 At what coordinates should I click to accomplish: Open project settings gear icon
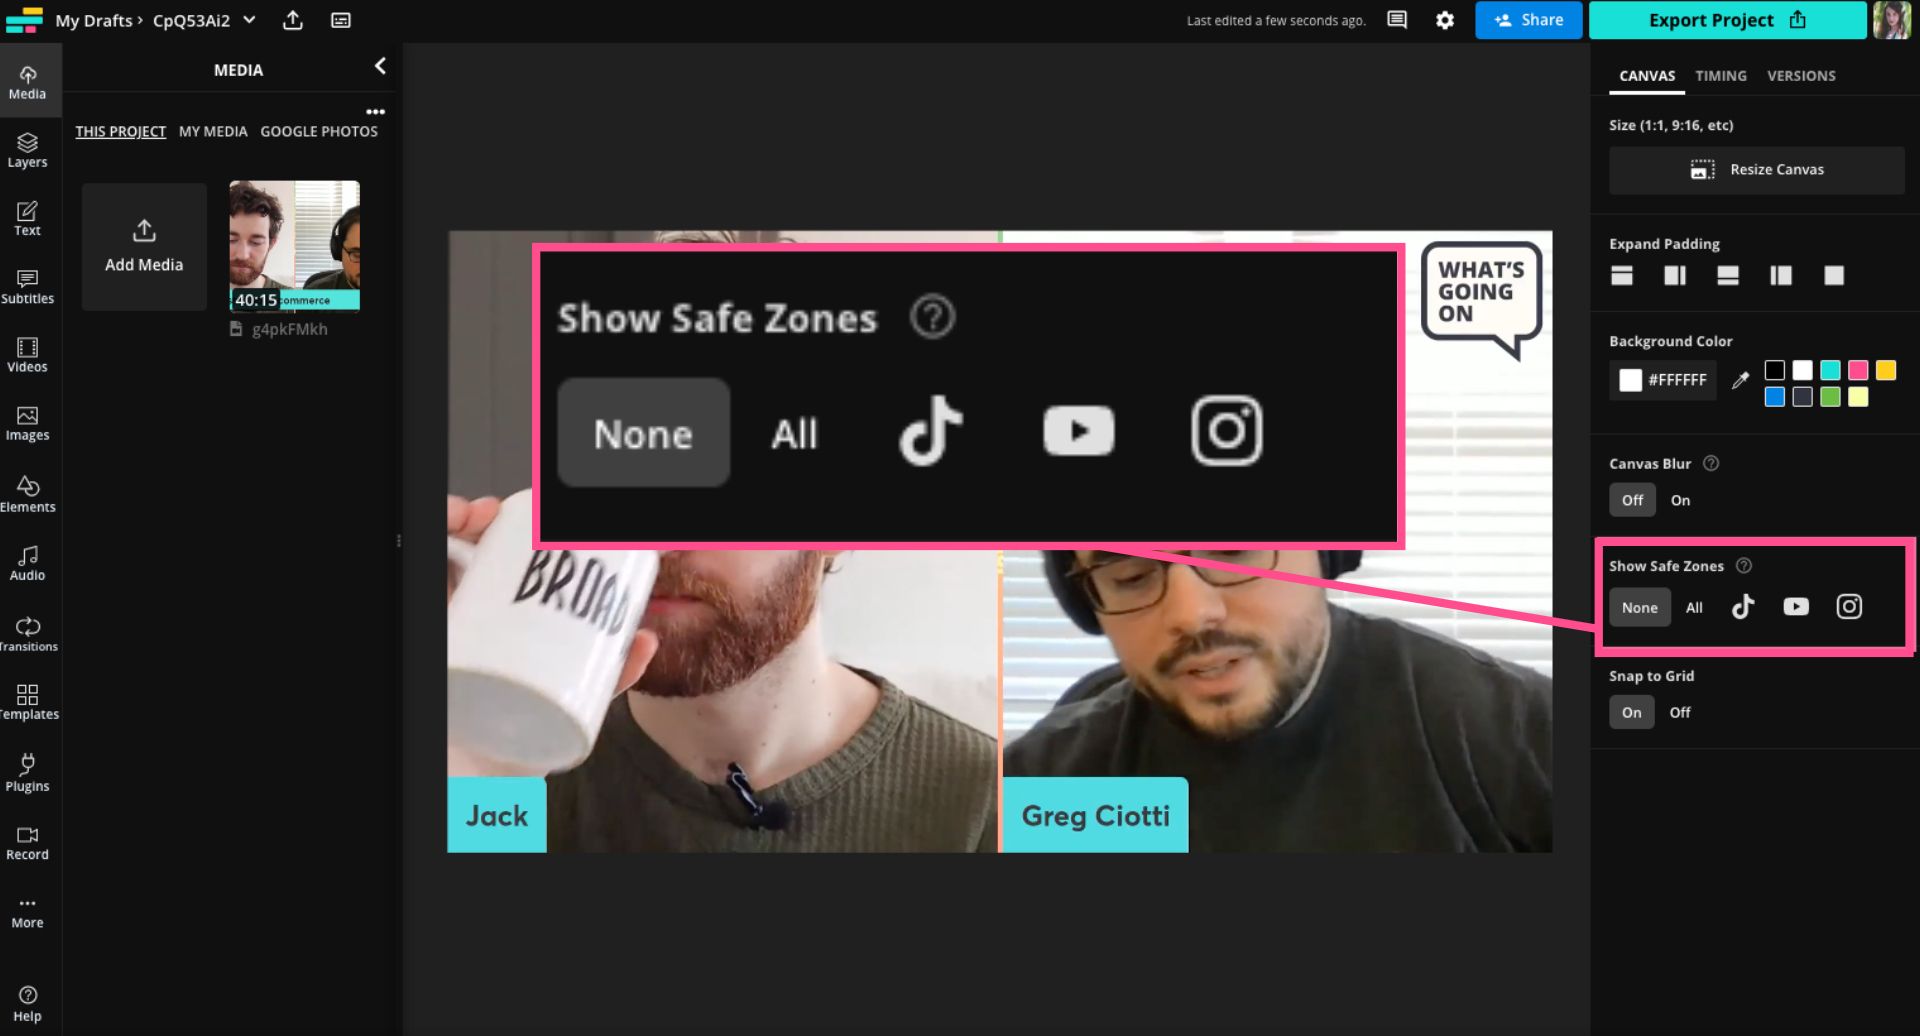point(1444,20)
